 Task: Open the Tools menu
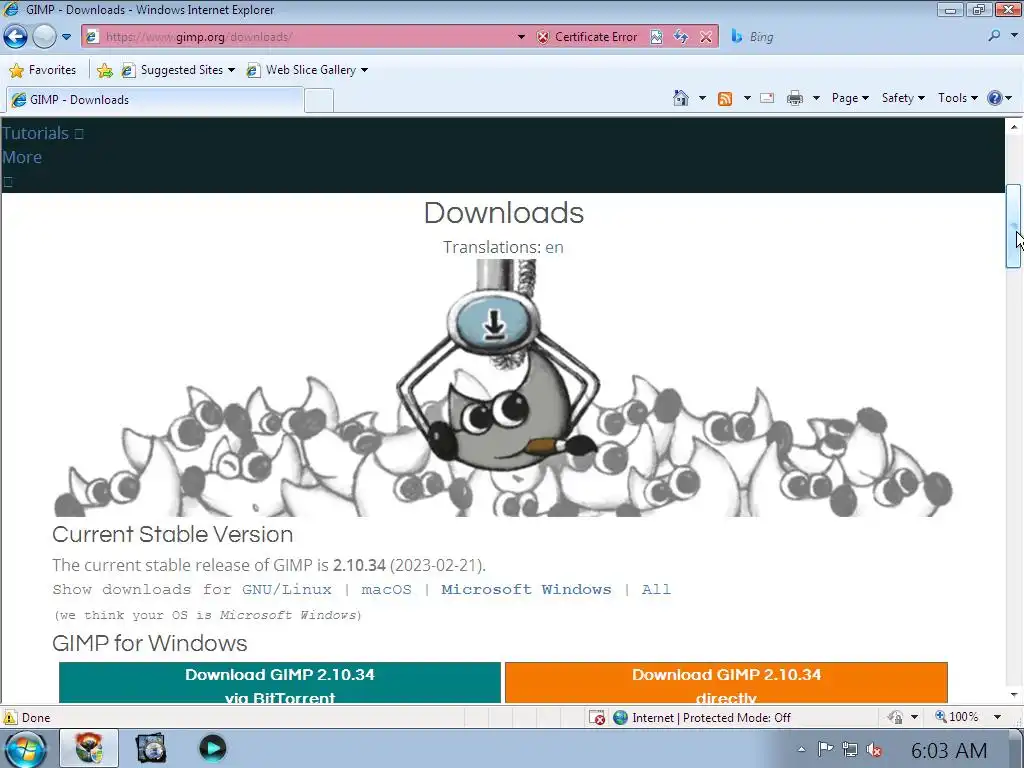pos(957,98)
